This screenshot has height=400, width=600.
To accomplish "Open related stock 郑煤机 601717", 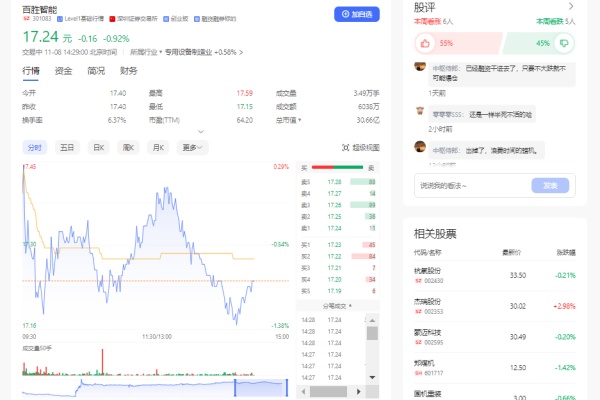I will coord(494,367).
